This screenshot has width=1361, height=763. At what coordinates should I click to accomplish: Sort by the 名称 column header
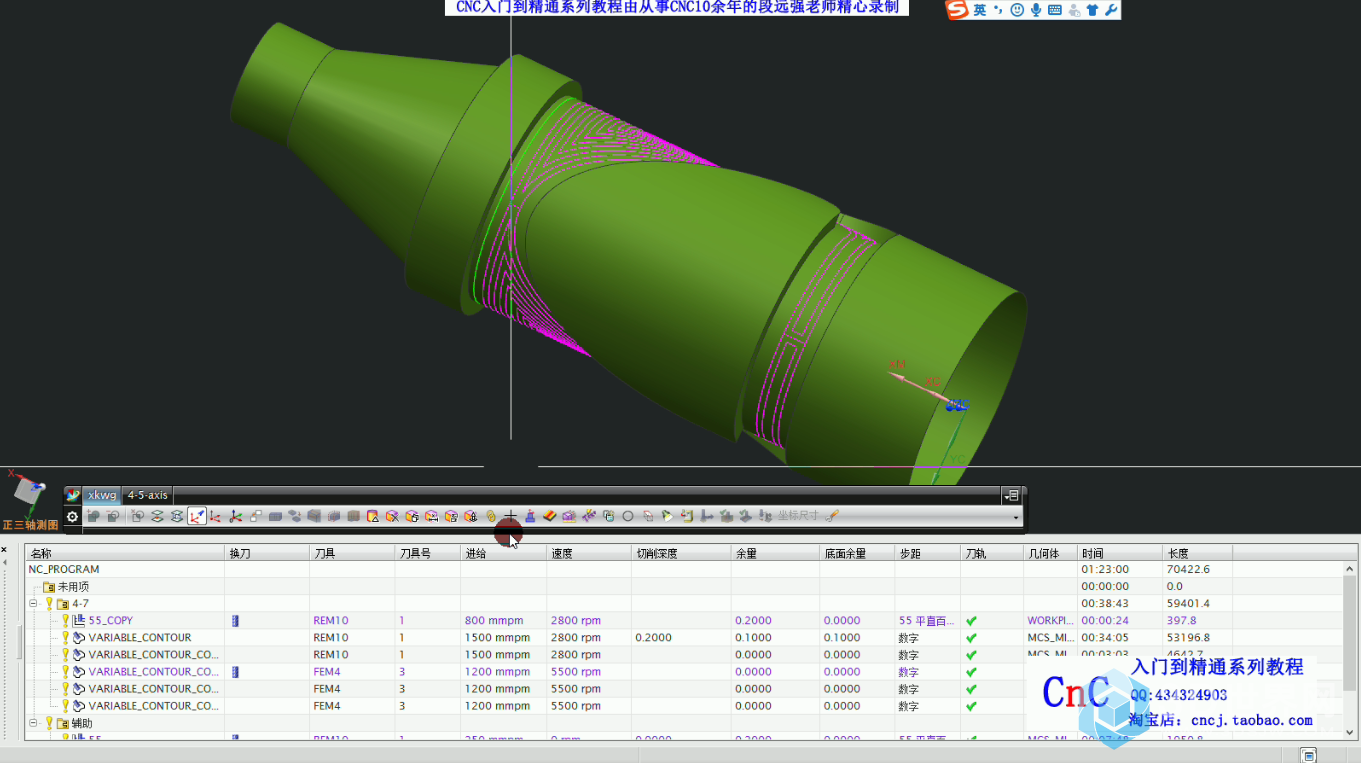(x=125, y=552)
